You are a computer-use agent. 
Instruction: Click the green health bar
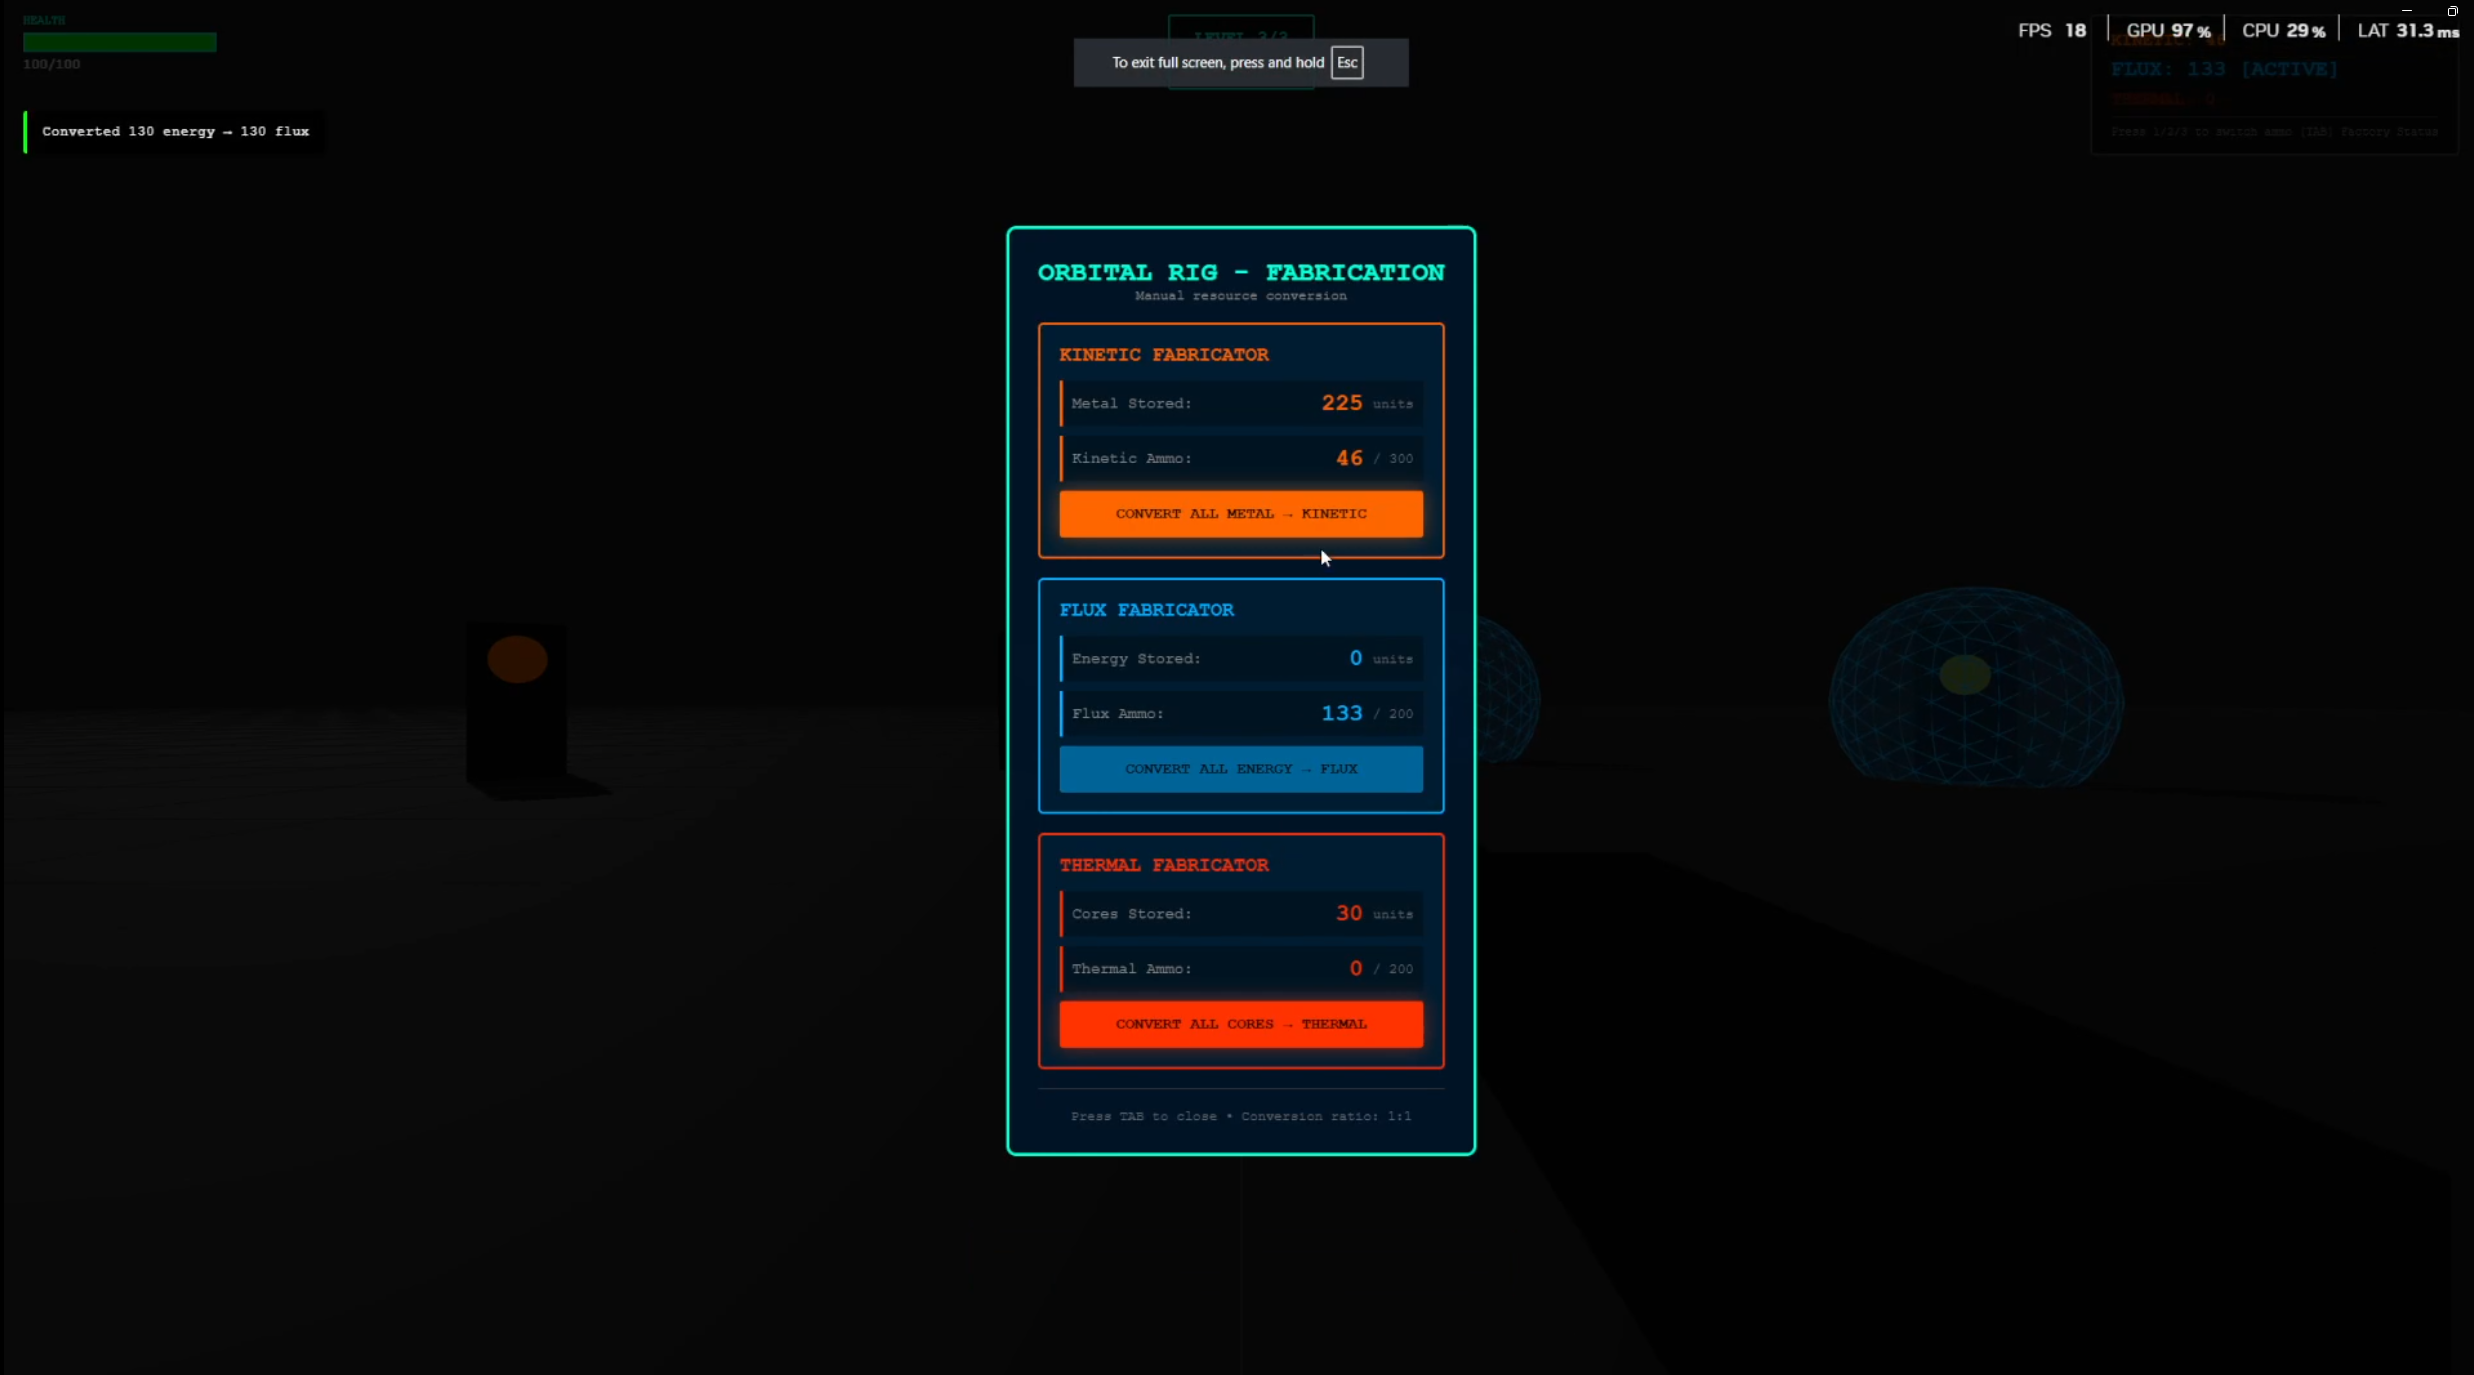pos(119,42)
